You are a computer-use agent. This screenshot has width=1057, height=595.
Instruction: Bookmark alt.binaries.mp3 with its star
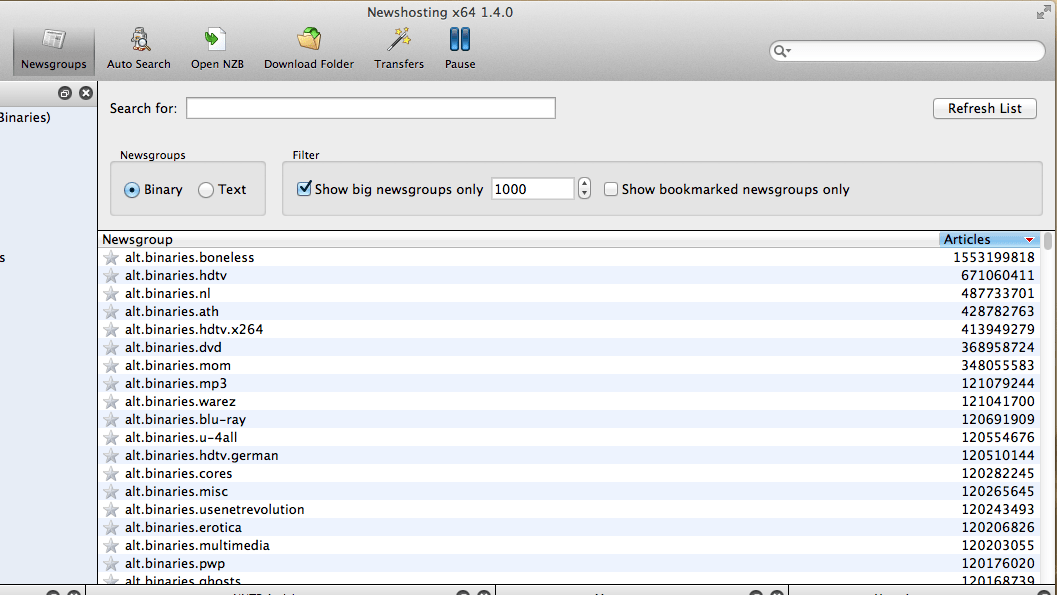(111, 383)
